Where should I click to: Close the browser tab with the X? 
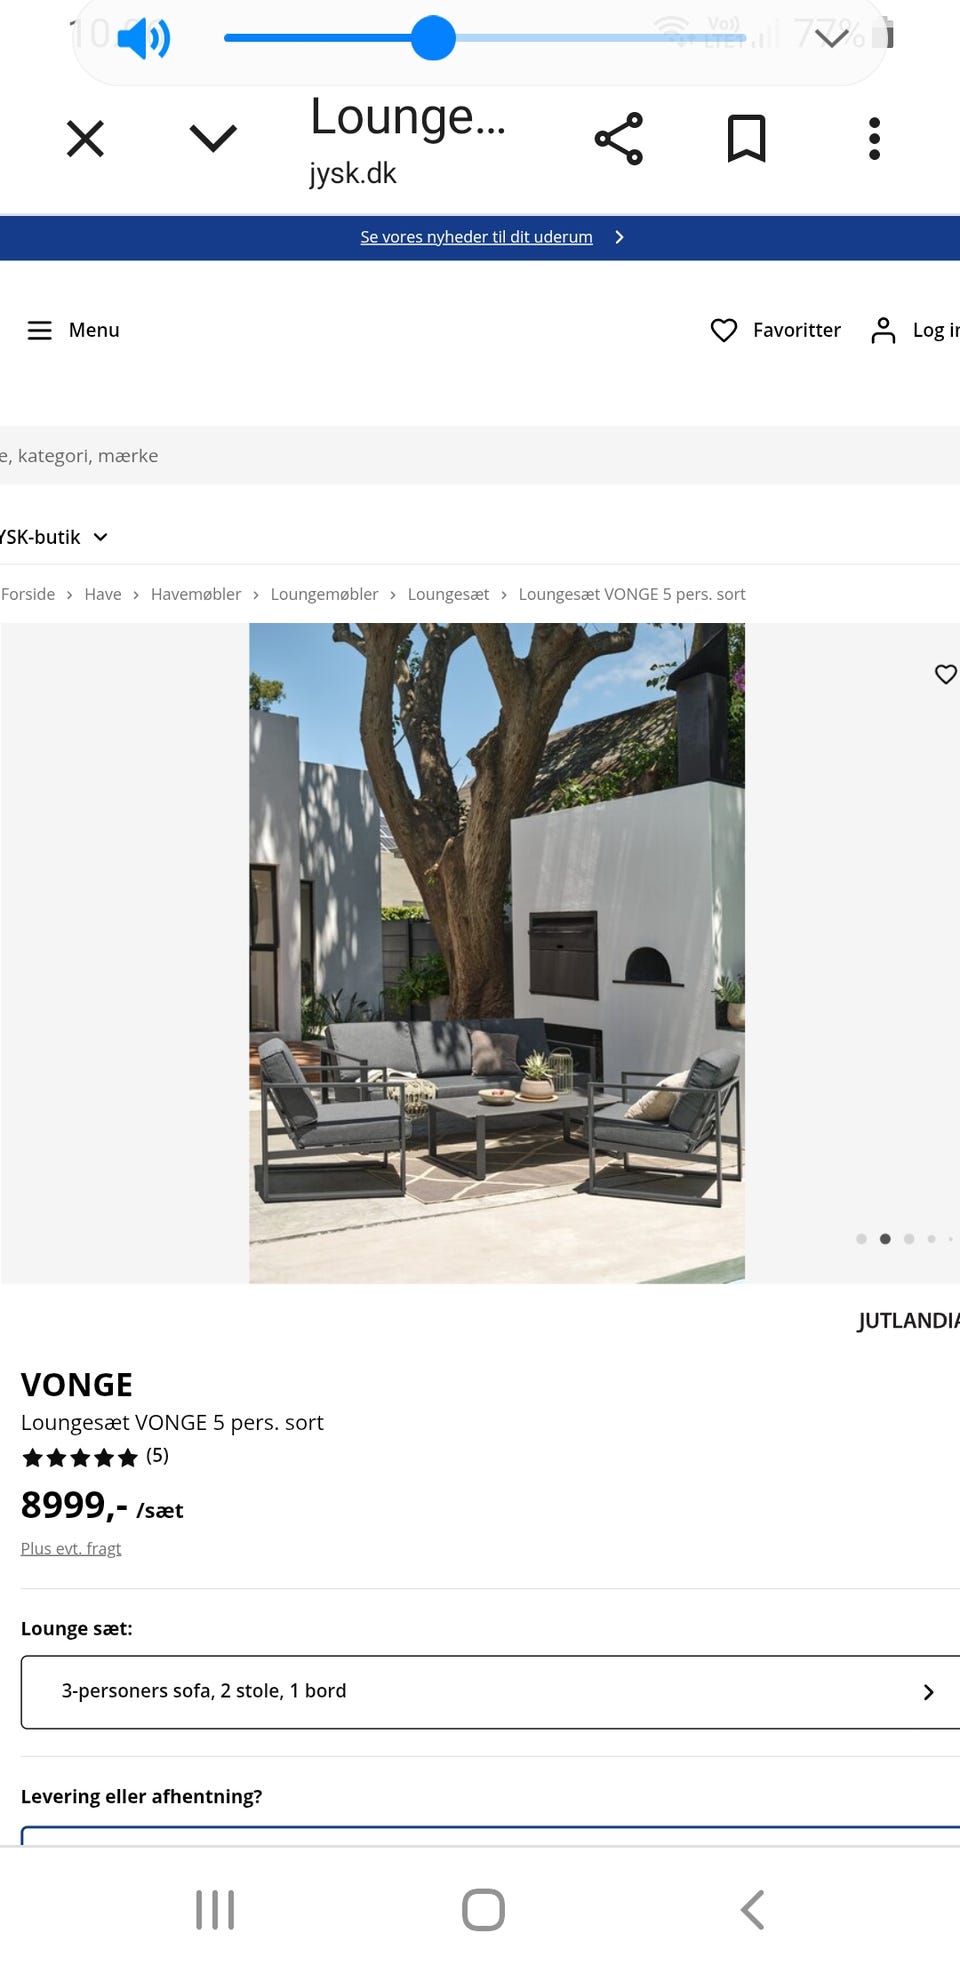click(85, 139)
